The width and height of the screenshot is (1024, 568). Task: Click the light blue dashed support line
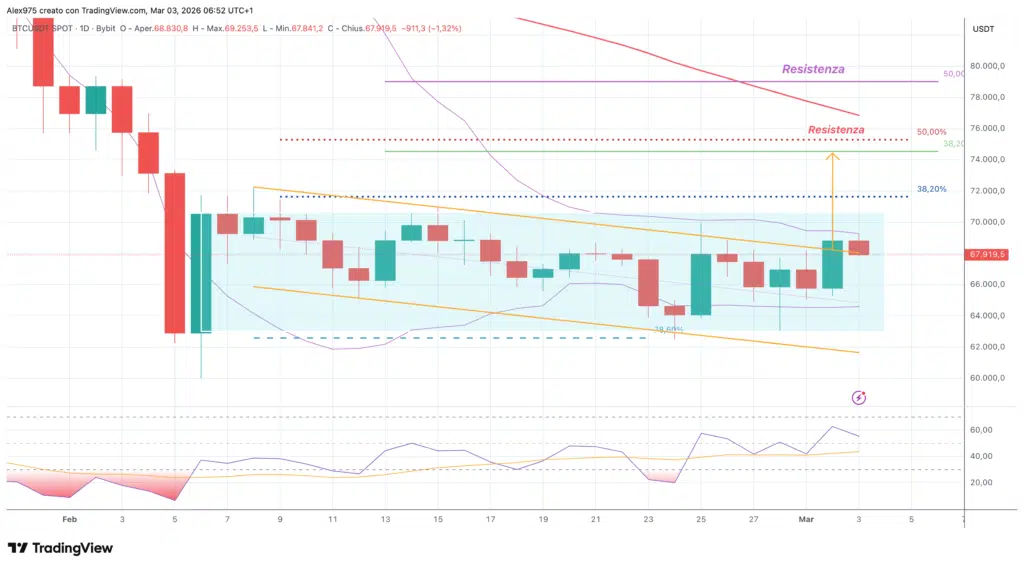pyautogui.click(x=450, y=338)
